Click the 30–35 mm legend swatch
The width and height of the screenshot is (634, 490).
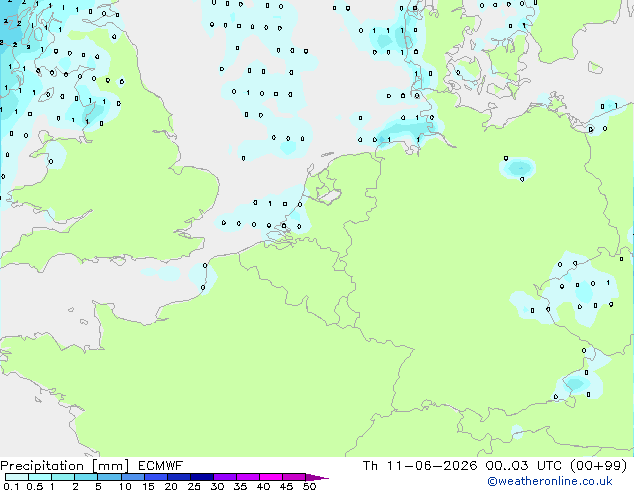click(224, 477)
